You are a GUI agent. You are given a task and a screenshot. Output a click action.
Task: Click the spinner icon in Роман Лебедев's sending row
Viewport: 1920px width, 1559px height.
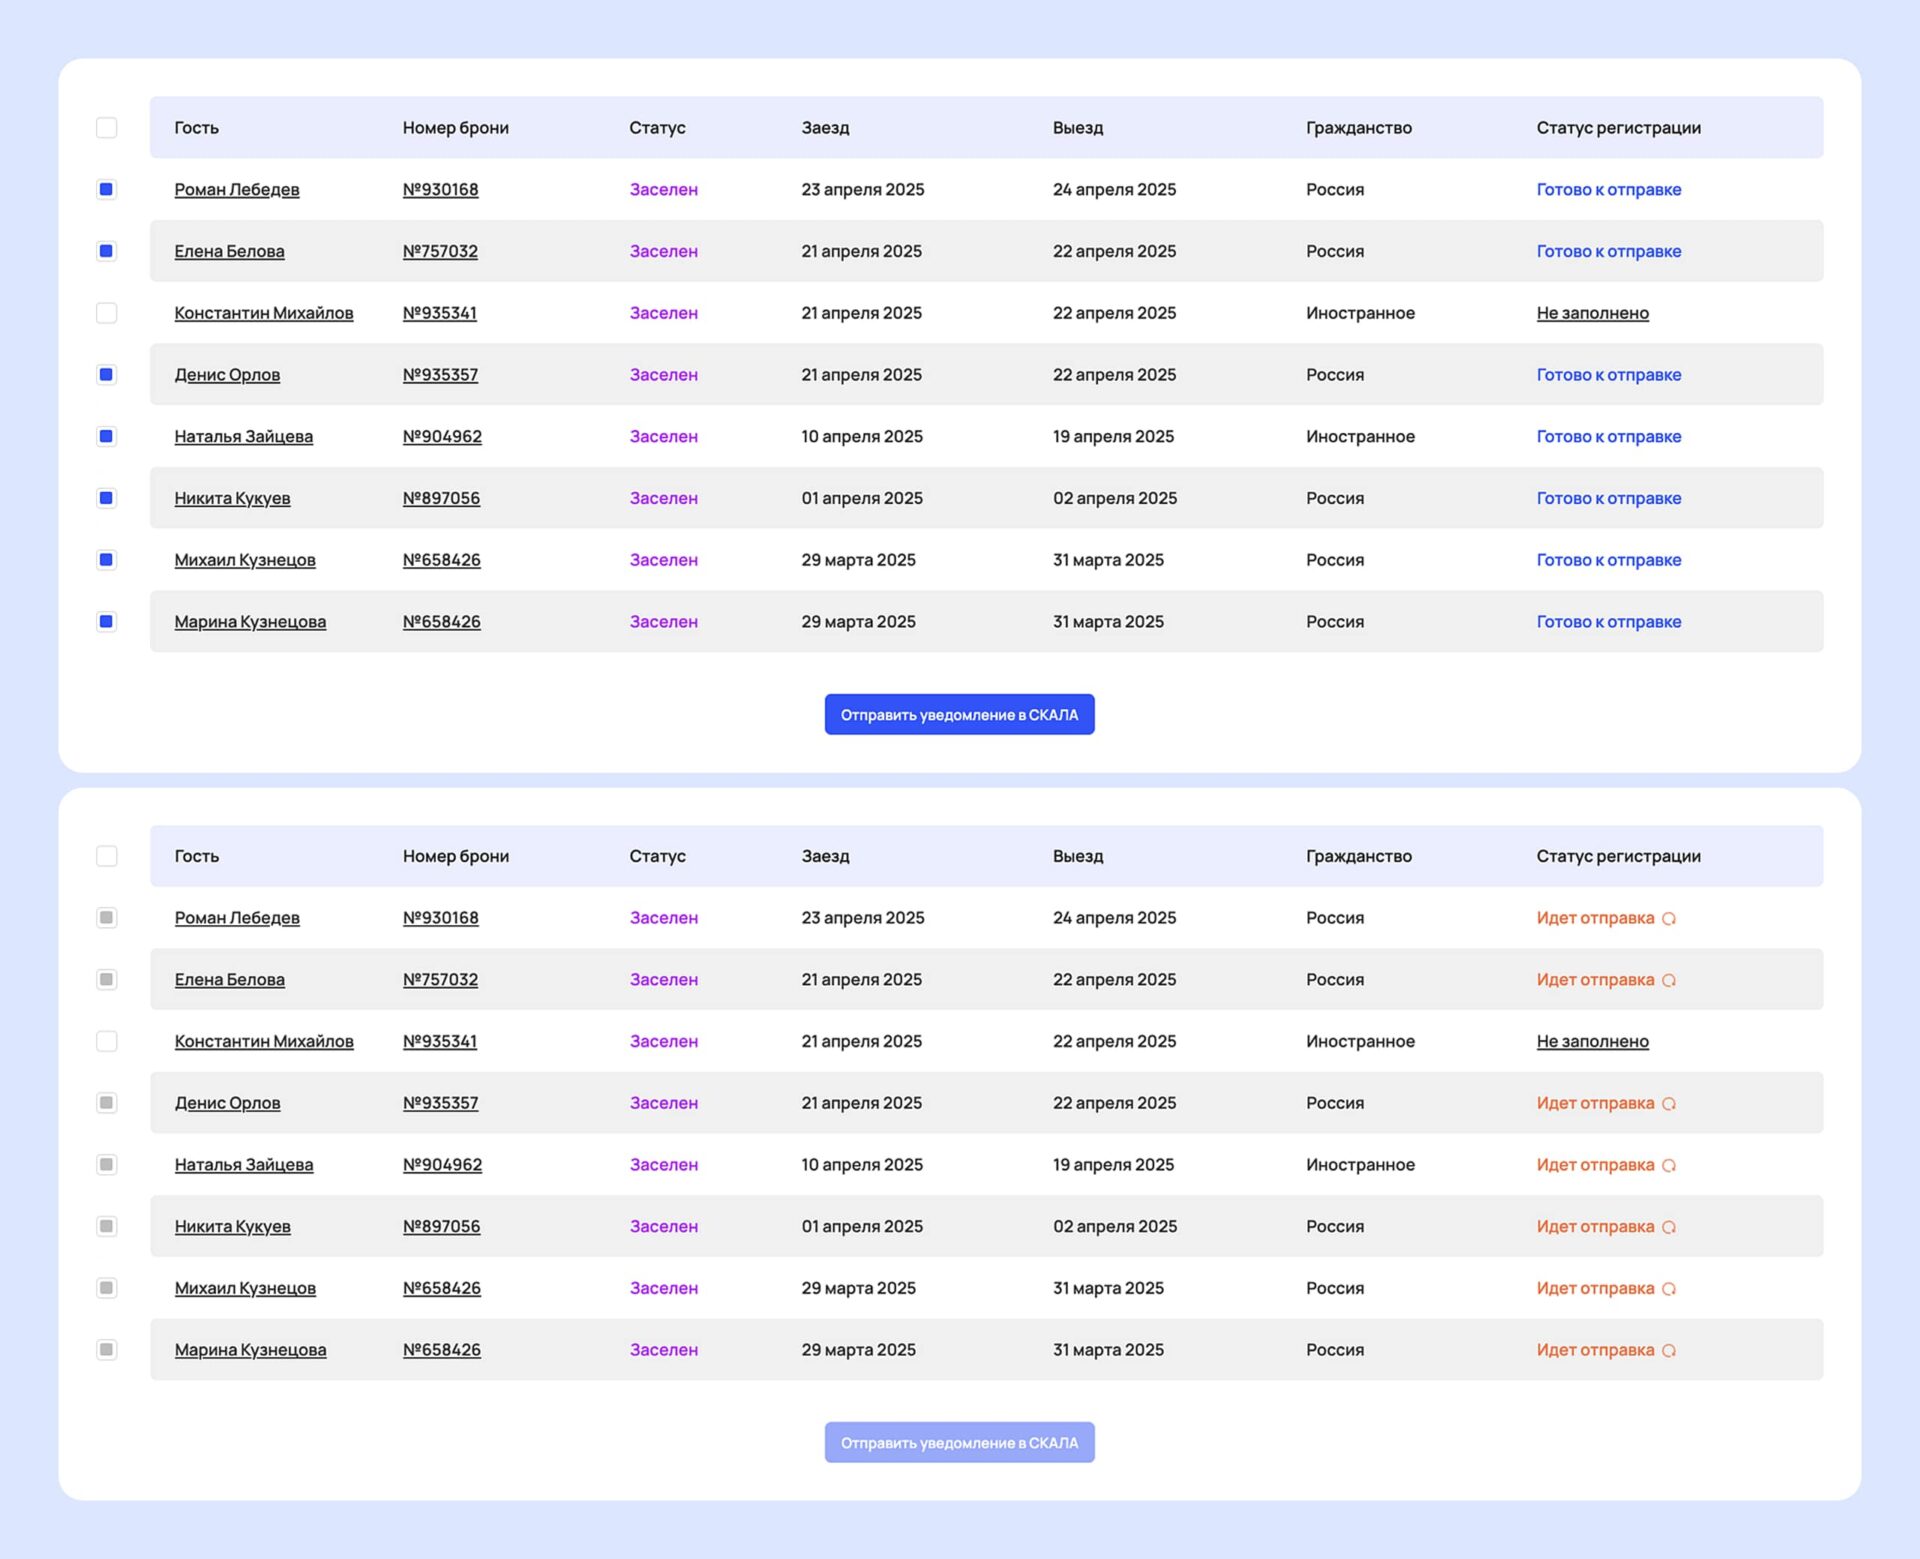(x=1668, y=918)
